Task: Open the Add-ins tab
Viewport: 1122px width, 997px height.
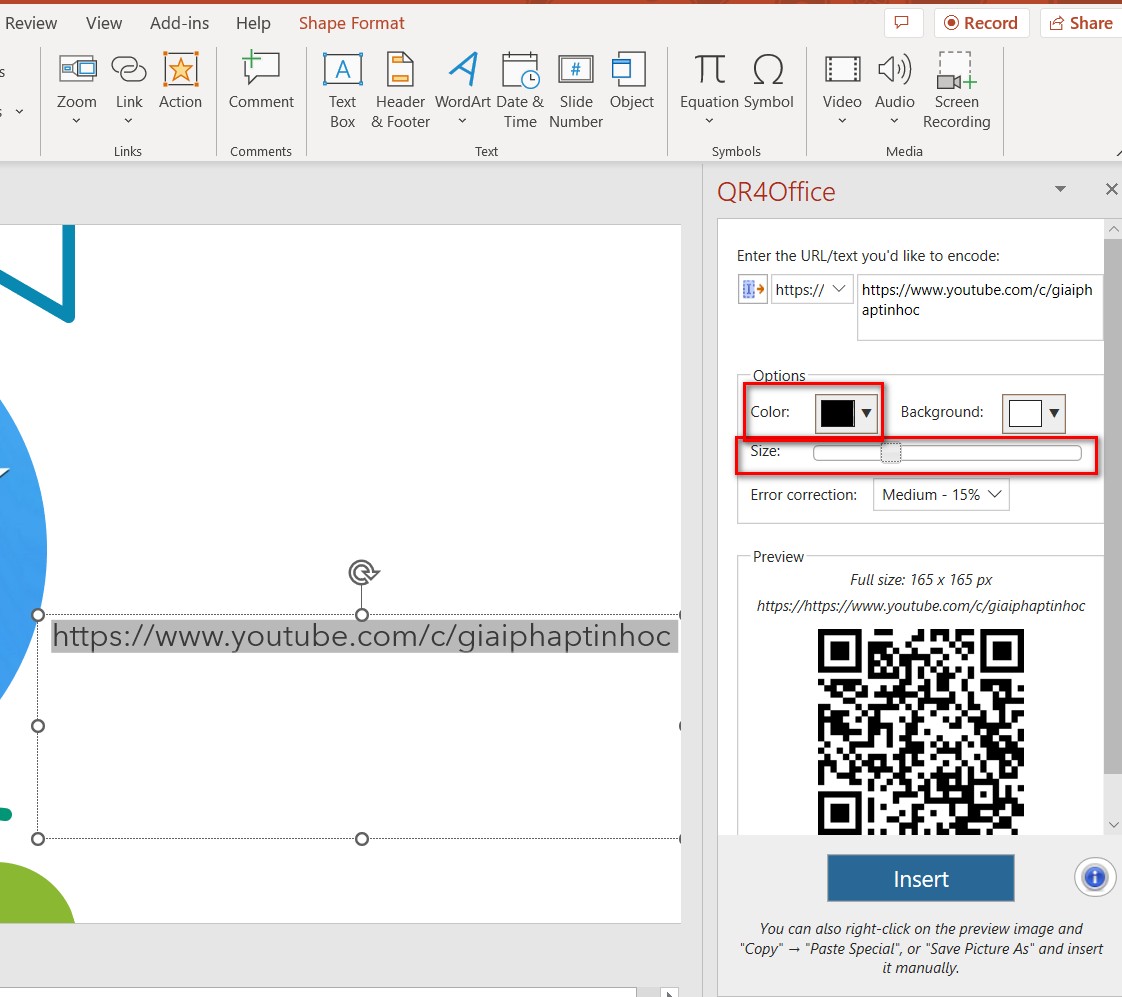Action: tap(180, 23)
